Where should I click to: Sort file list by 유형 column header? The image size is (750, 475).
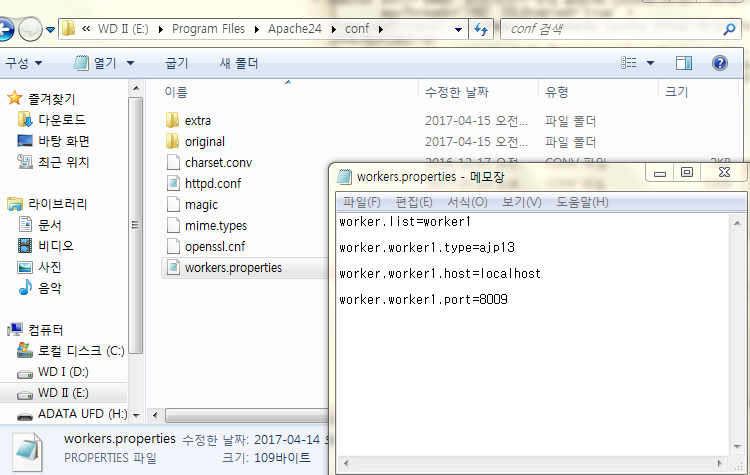coord(557,92)
